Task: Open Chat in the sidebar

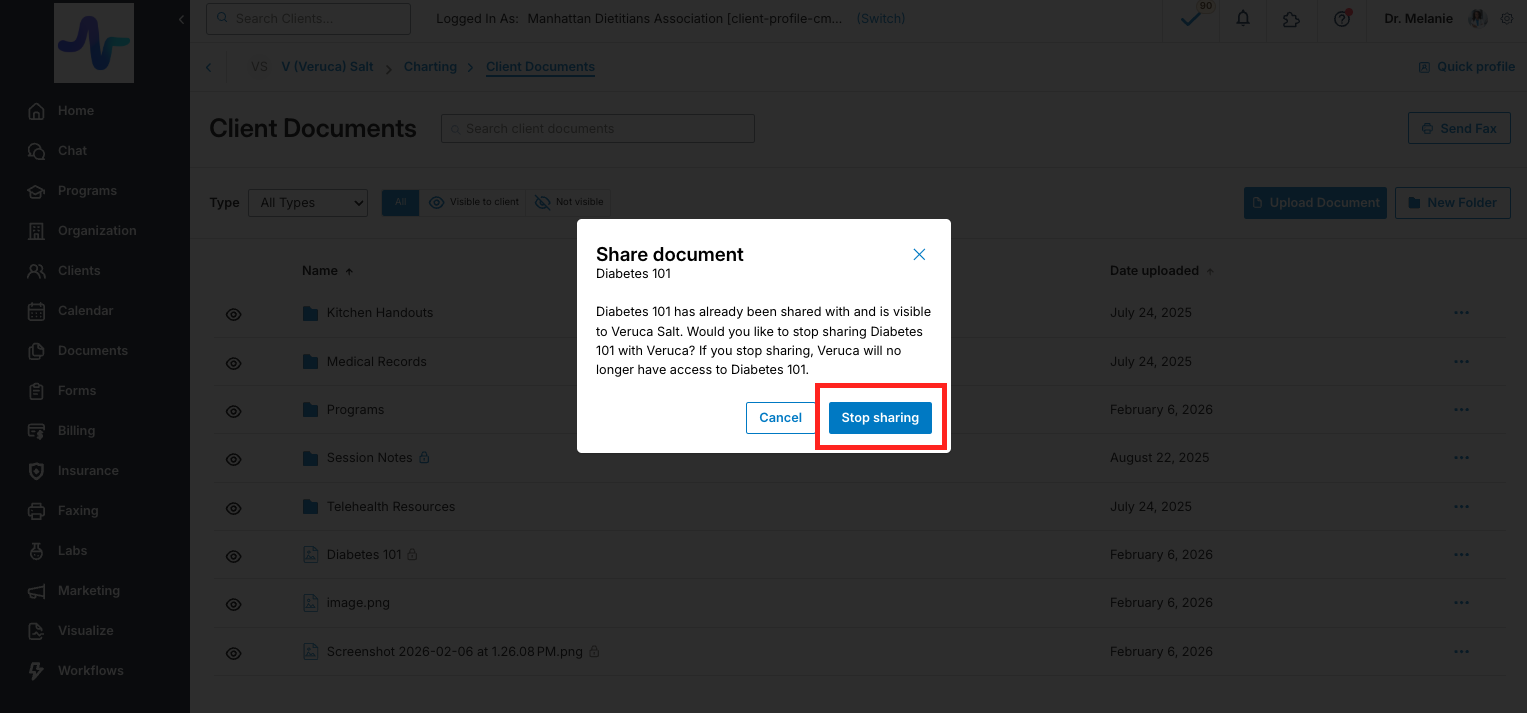Action: (x=72, y=151)
